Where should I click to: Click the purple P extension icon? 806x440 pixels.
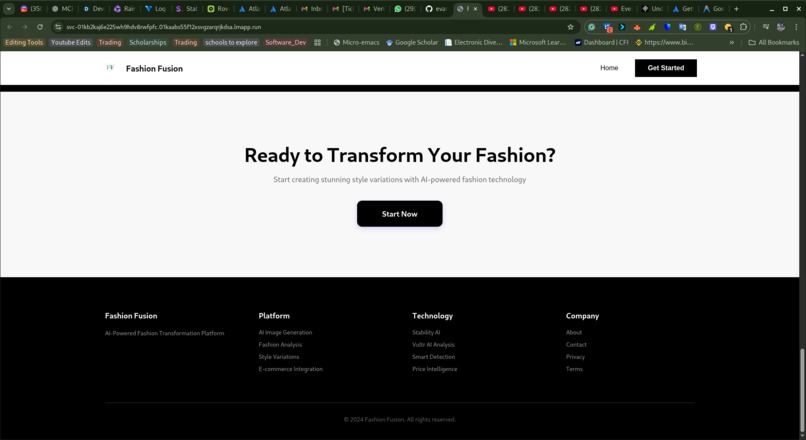click(712, 27)
